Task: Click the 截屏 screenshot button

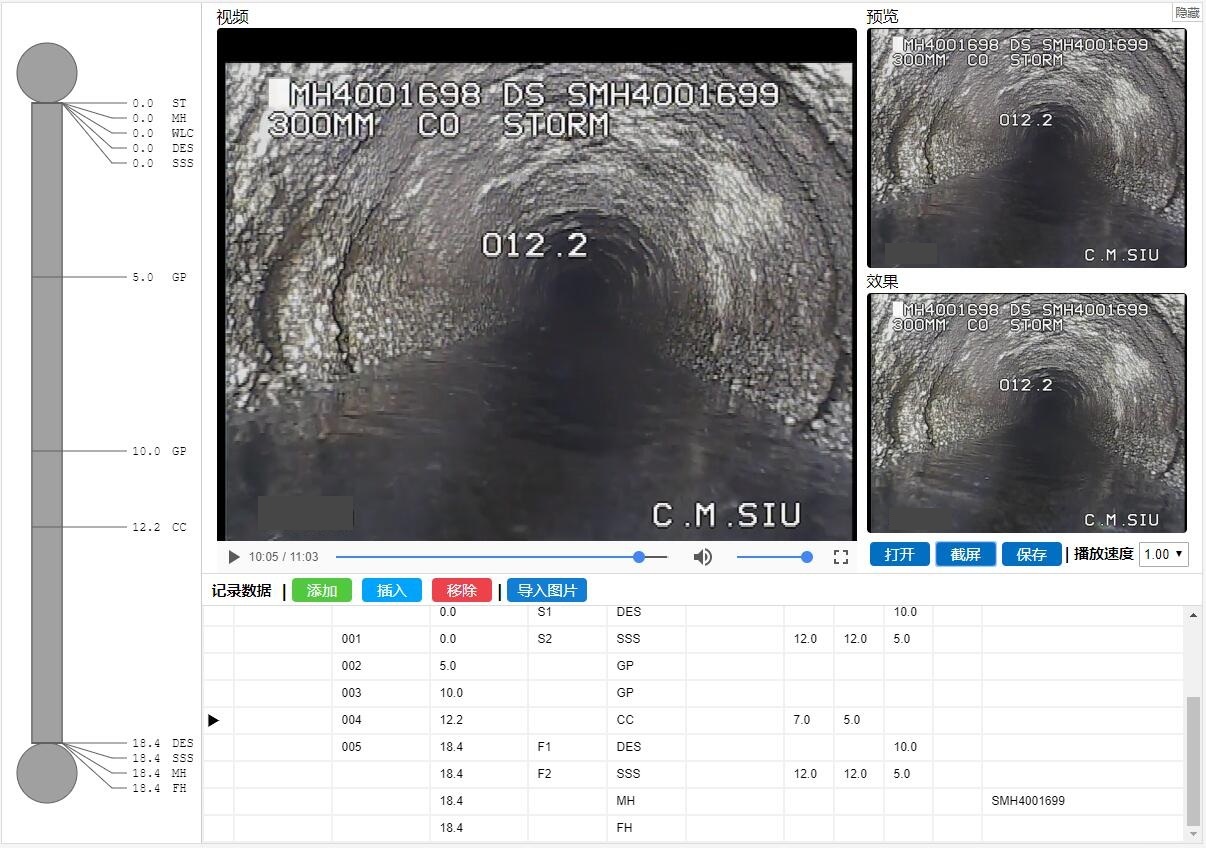Action: point(965,554)
